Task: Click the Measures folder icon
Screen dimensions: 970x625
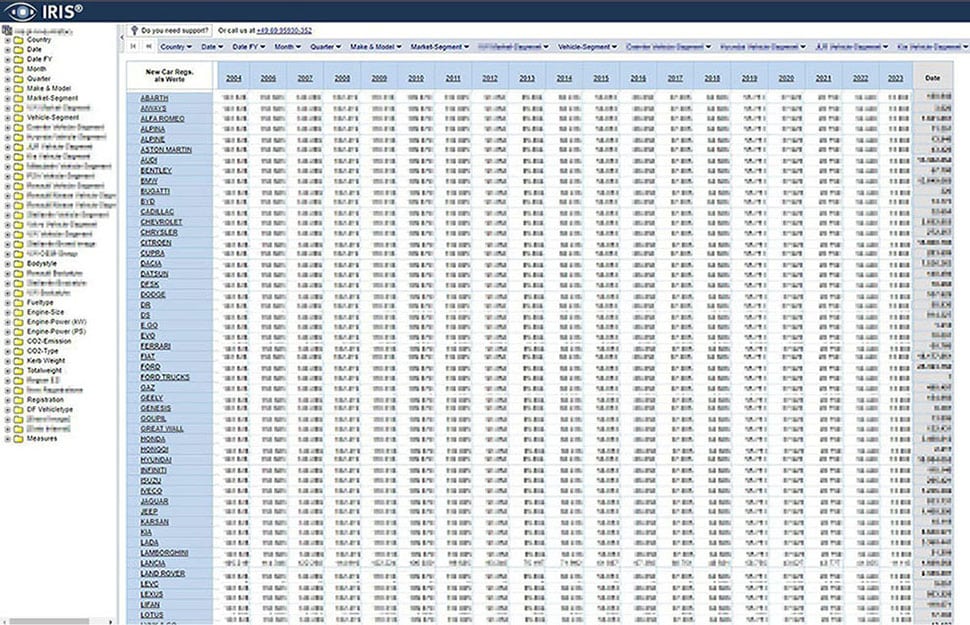Action: pyautogui.click(x=19, y=439)
